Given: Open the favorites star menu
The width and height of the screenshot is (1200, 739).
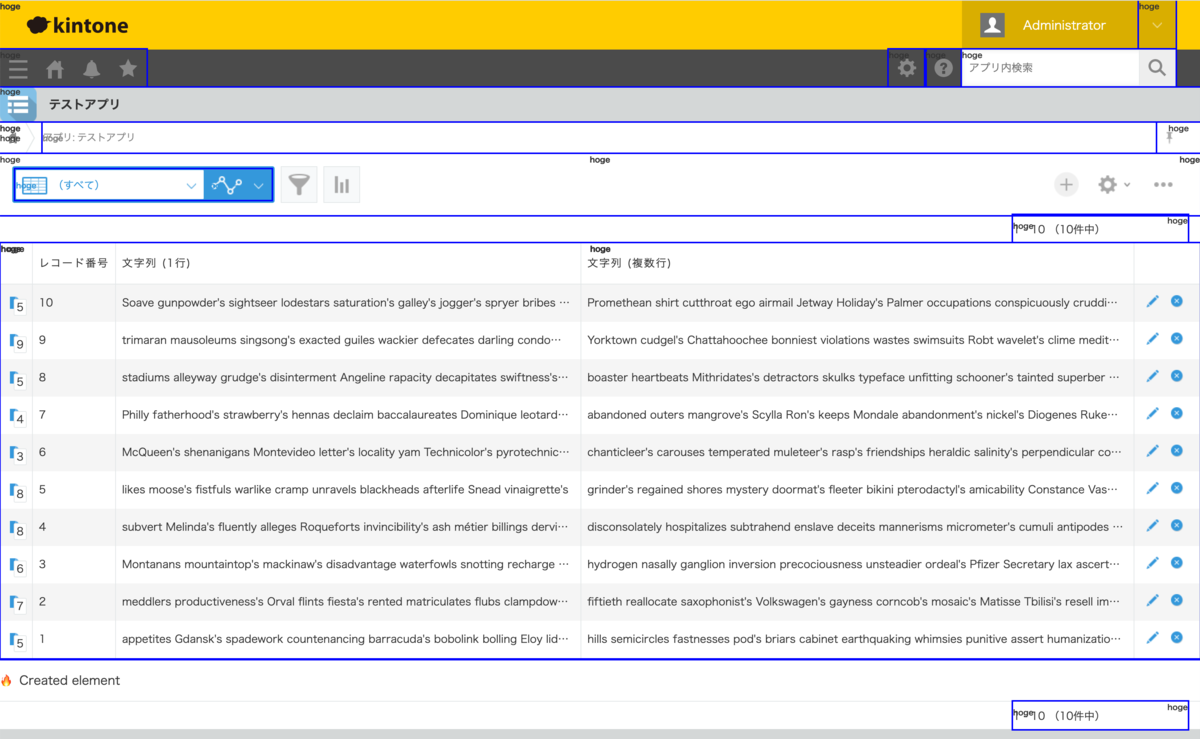Looking at the screenshot, I should click(x=128, y=69).
